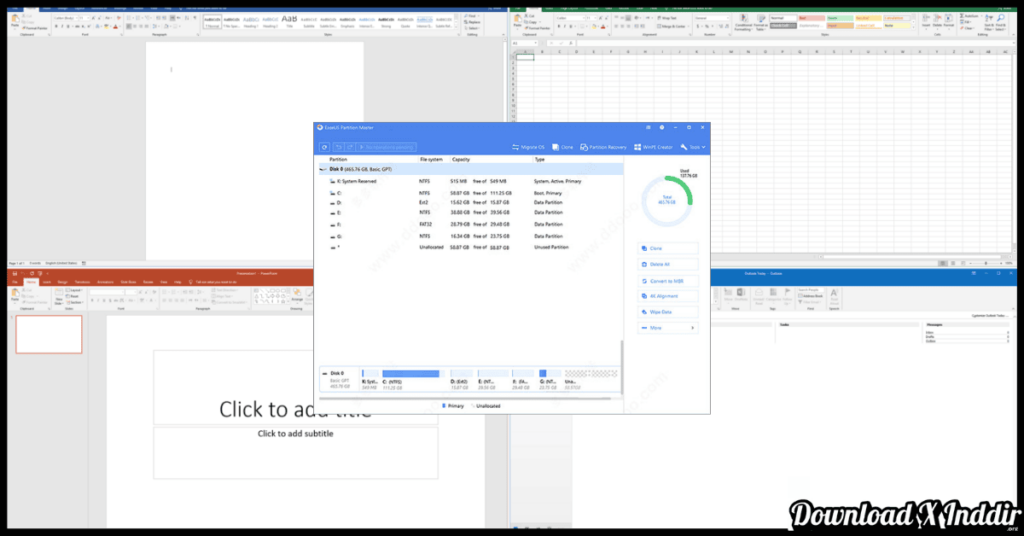The height and width of the screenshot is (536, 1024).
Task: Open the Animations tab in PowerPoint
Action: click(x=105, y=282)
